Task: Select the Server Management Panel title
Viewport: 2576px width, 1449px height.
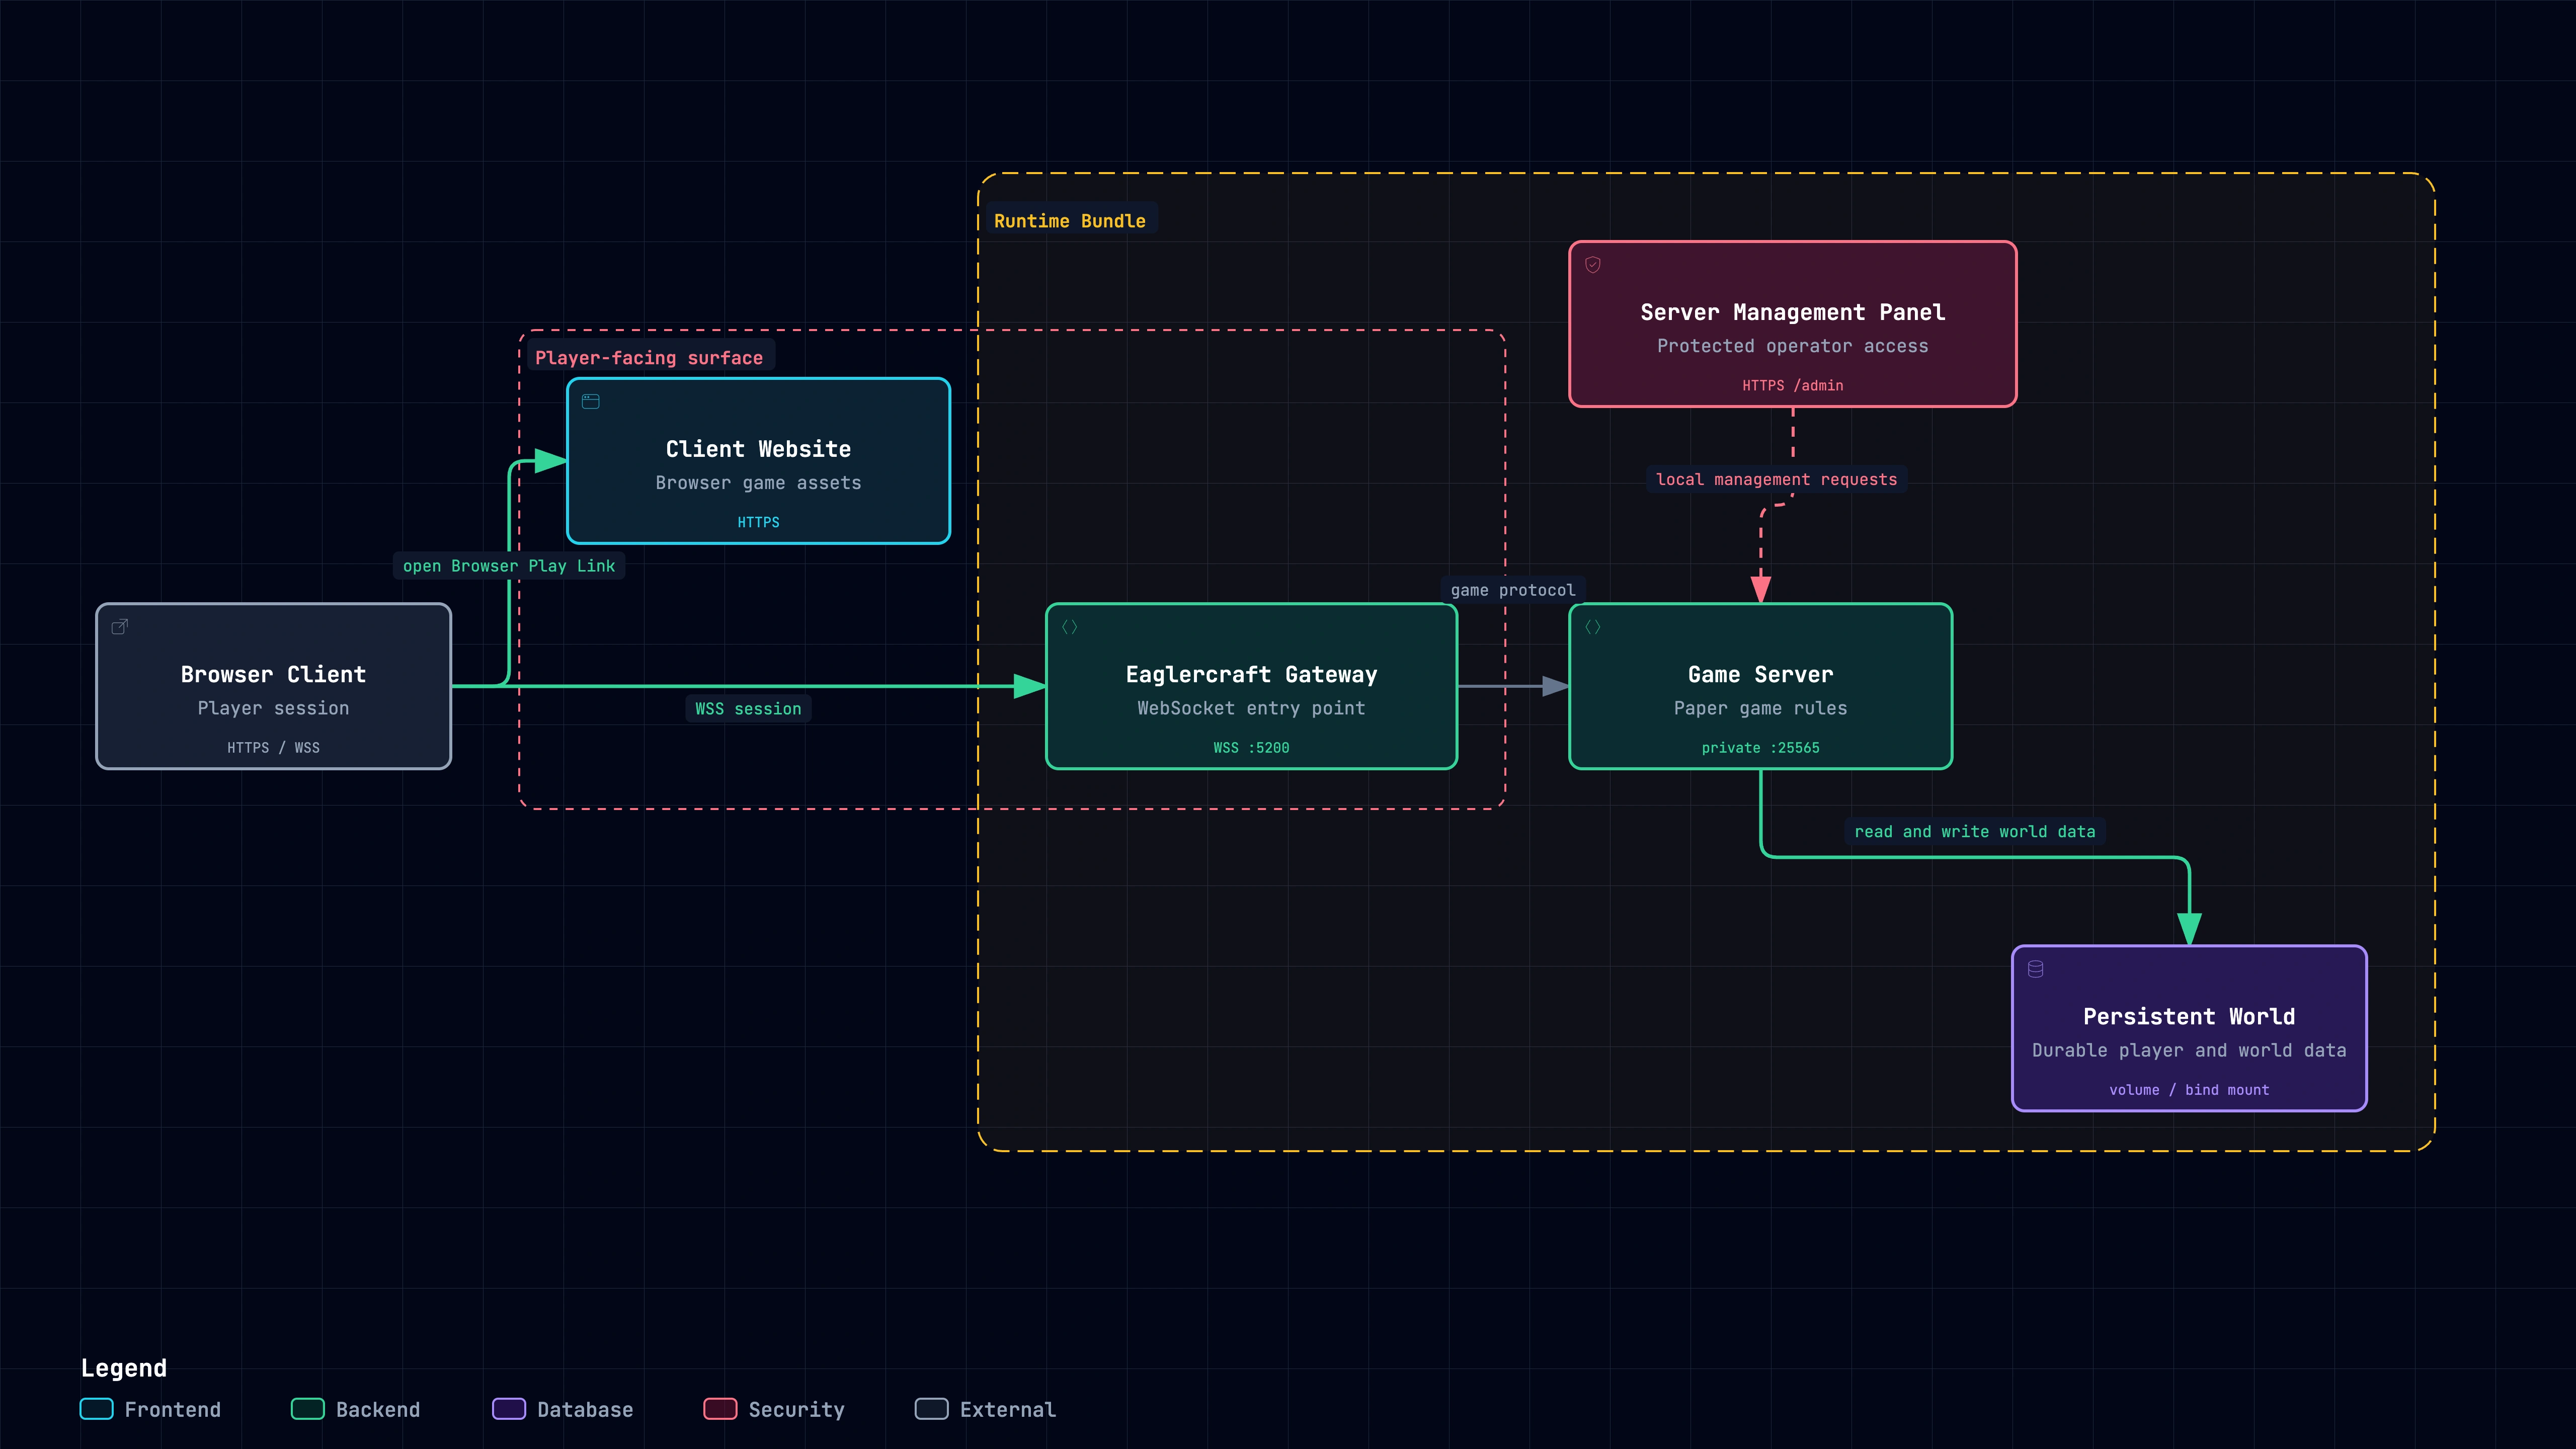Action: (1792, 312)
